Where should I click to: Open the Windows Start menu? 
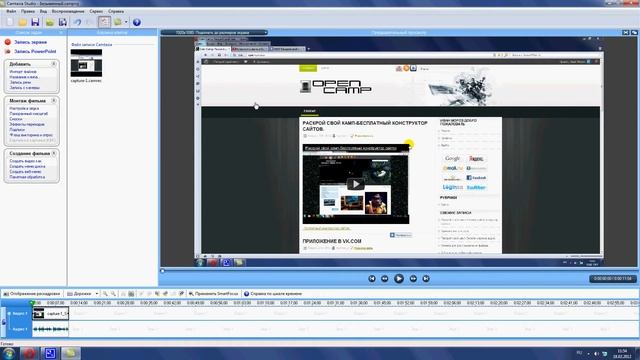pyautogui.click(x=9, y=353)
